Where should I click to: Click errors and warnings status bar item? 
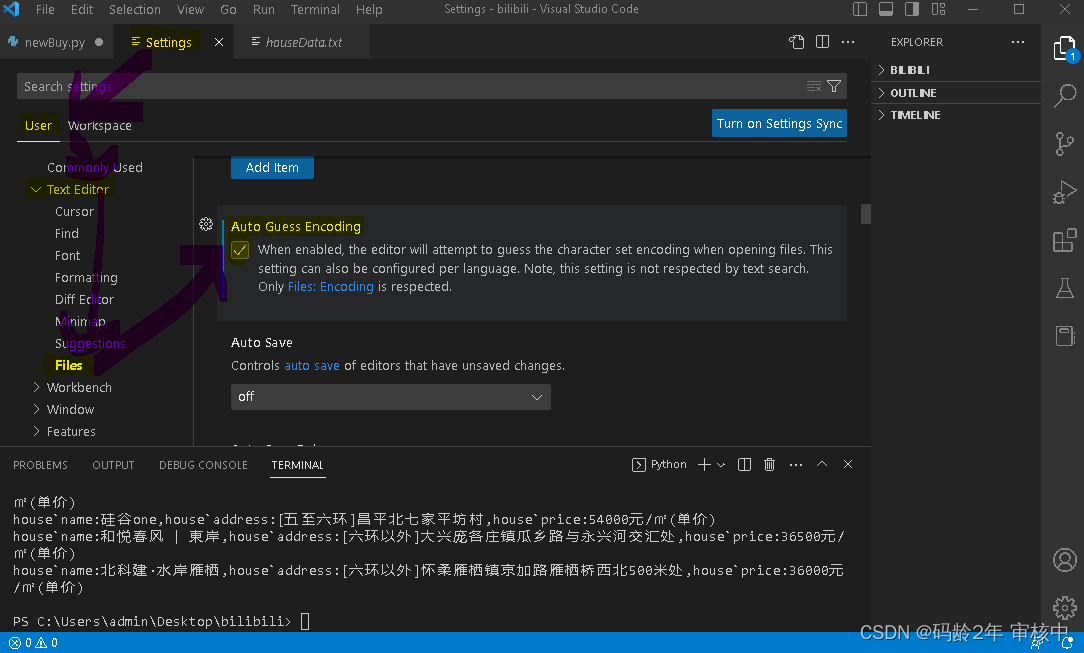(33, 643)
